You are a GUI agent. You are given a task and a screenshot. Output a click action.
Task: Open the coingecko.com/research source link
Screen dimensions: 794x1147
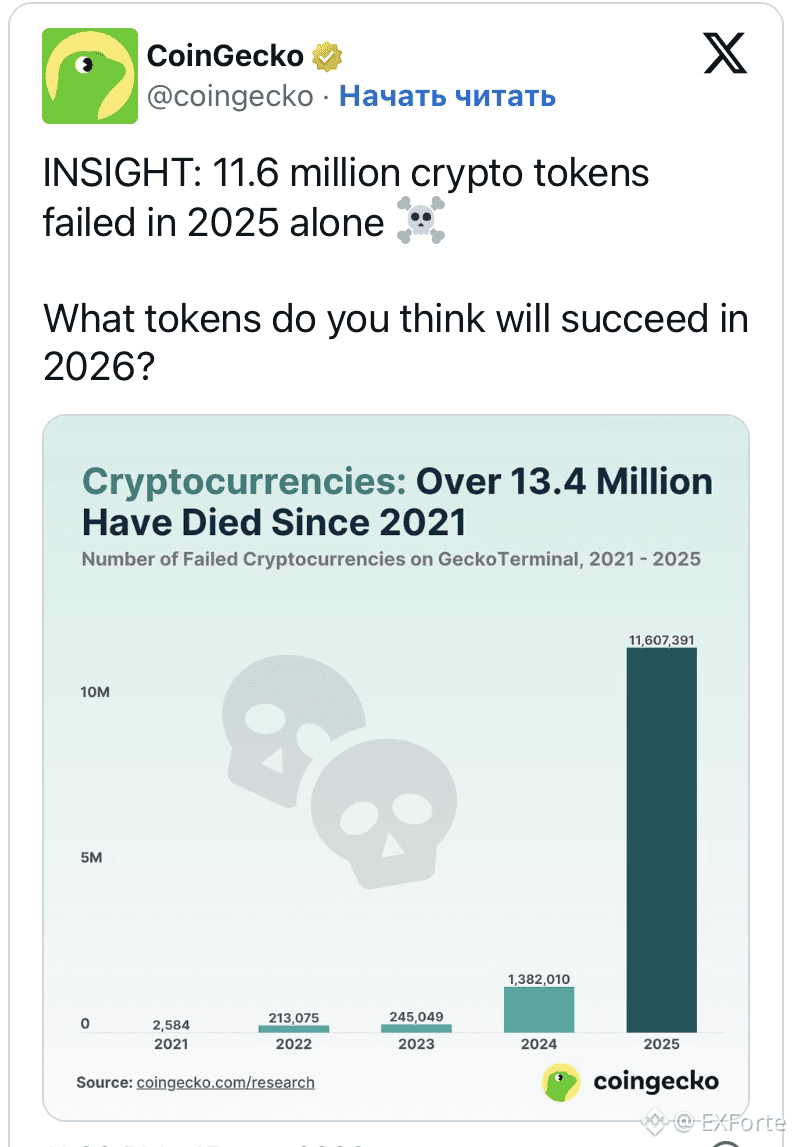pos(225,1082)
